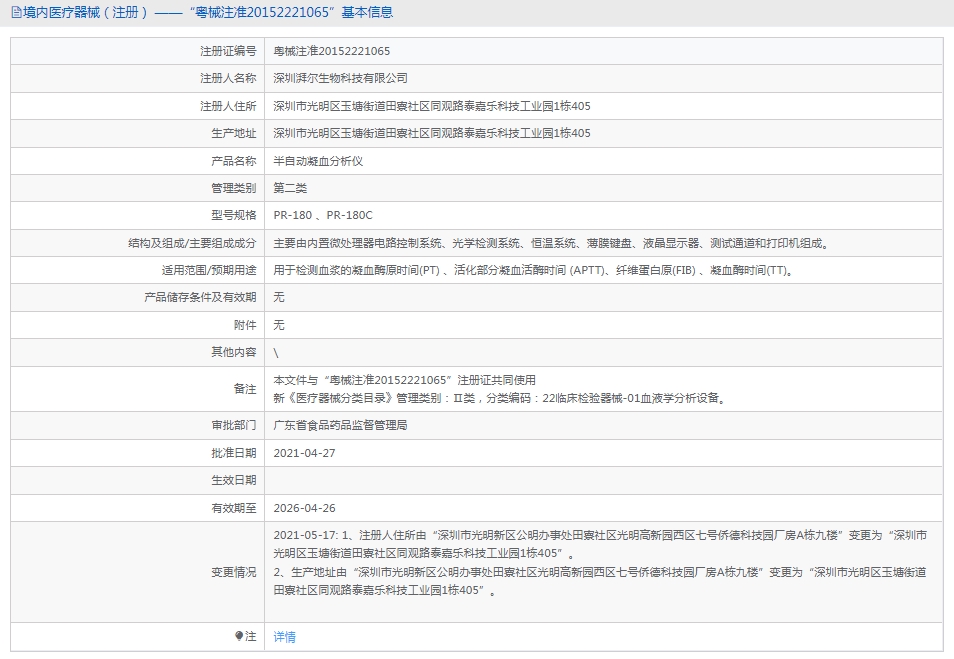
Task: Click the 其他内容 row label
Action: 234,352
